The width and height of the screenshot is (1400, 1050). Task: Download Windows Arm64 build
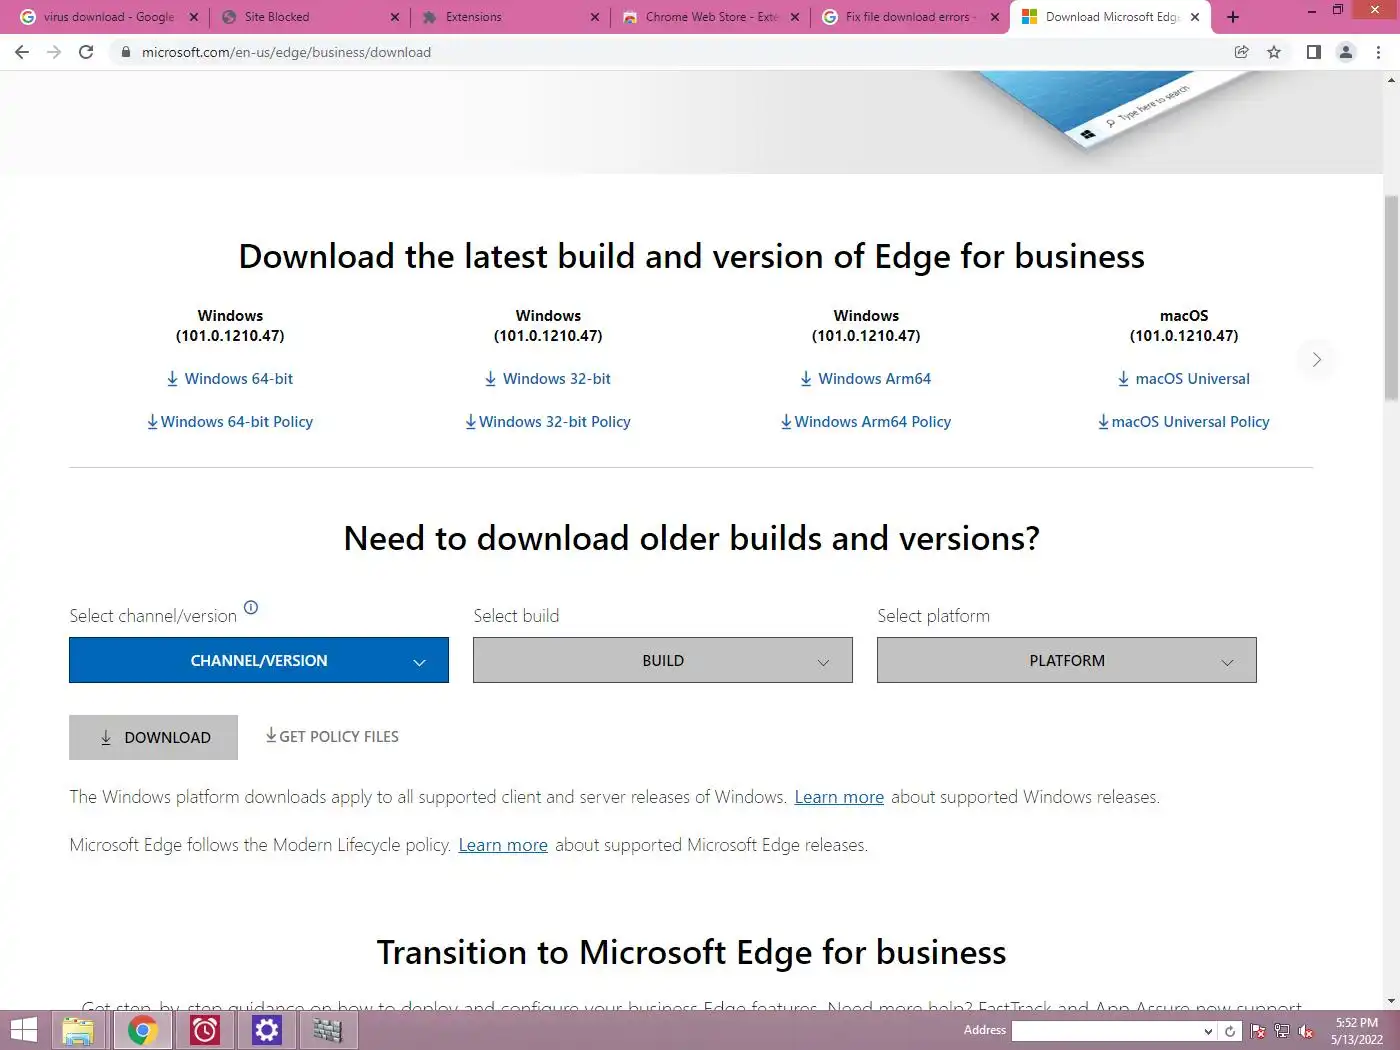pos(866,378)
